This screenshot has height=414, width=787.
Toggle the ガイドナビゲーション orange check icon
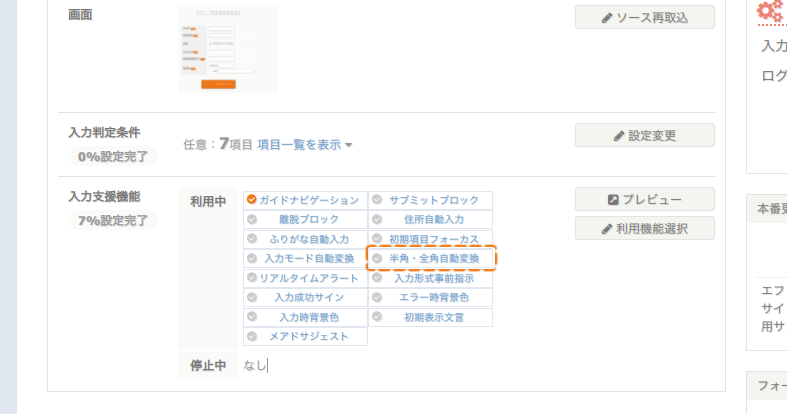(x=251, y=200)
